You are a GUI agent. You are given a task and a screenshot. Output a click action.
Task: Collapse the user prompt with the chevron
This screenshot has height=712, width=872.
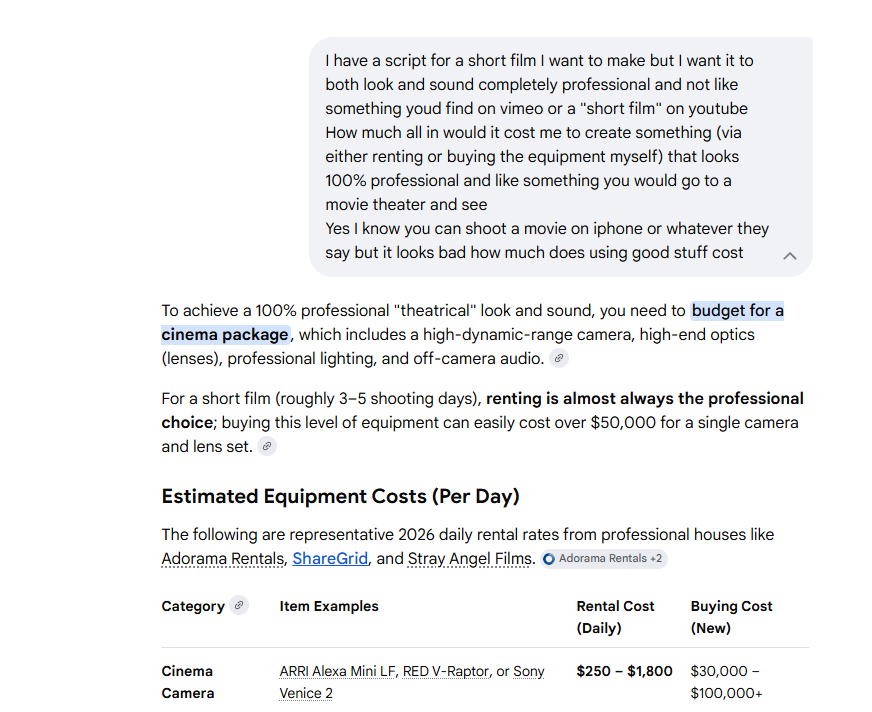(790, 255)
